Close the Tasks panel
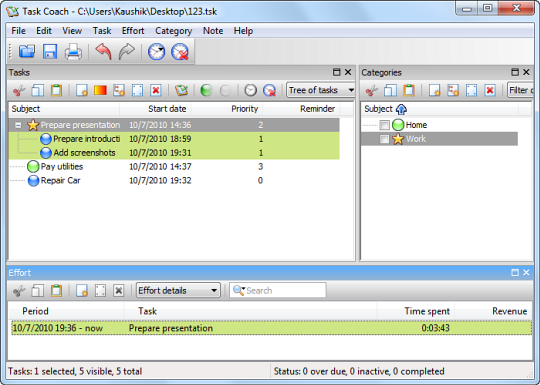540x385 pixels. coord(348,72)
